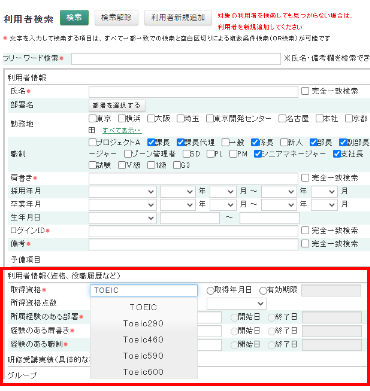Check the 東京 work location checkbox
Image resolution: width=370 pixels, height=391 pixels.
point(92,118)
